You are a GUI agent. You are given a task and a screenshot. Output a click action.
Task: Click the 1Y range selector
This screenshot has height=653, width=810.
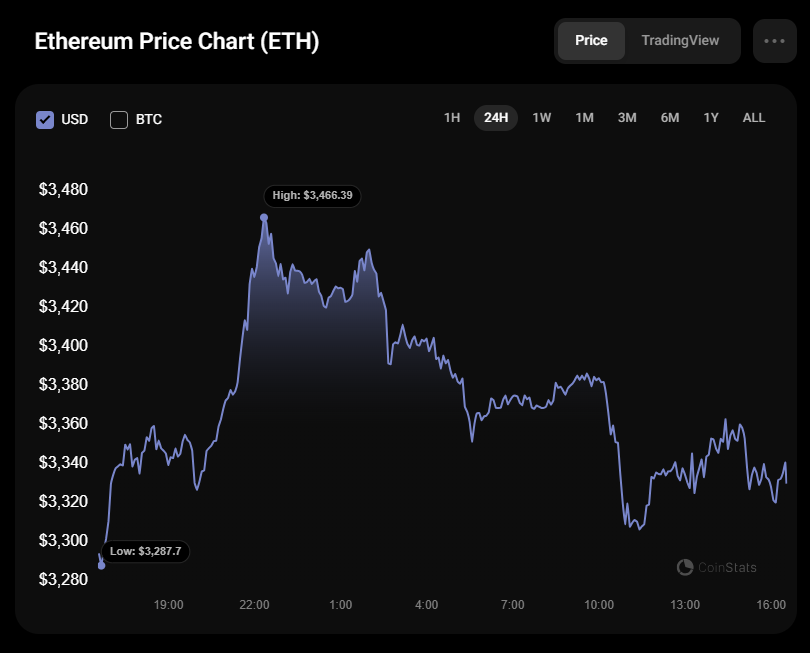(x=711, y=117)
